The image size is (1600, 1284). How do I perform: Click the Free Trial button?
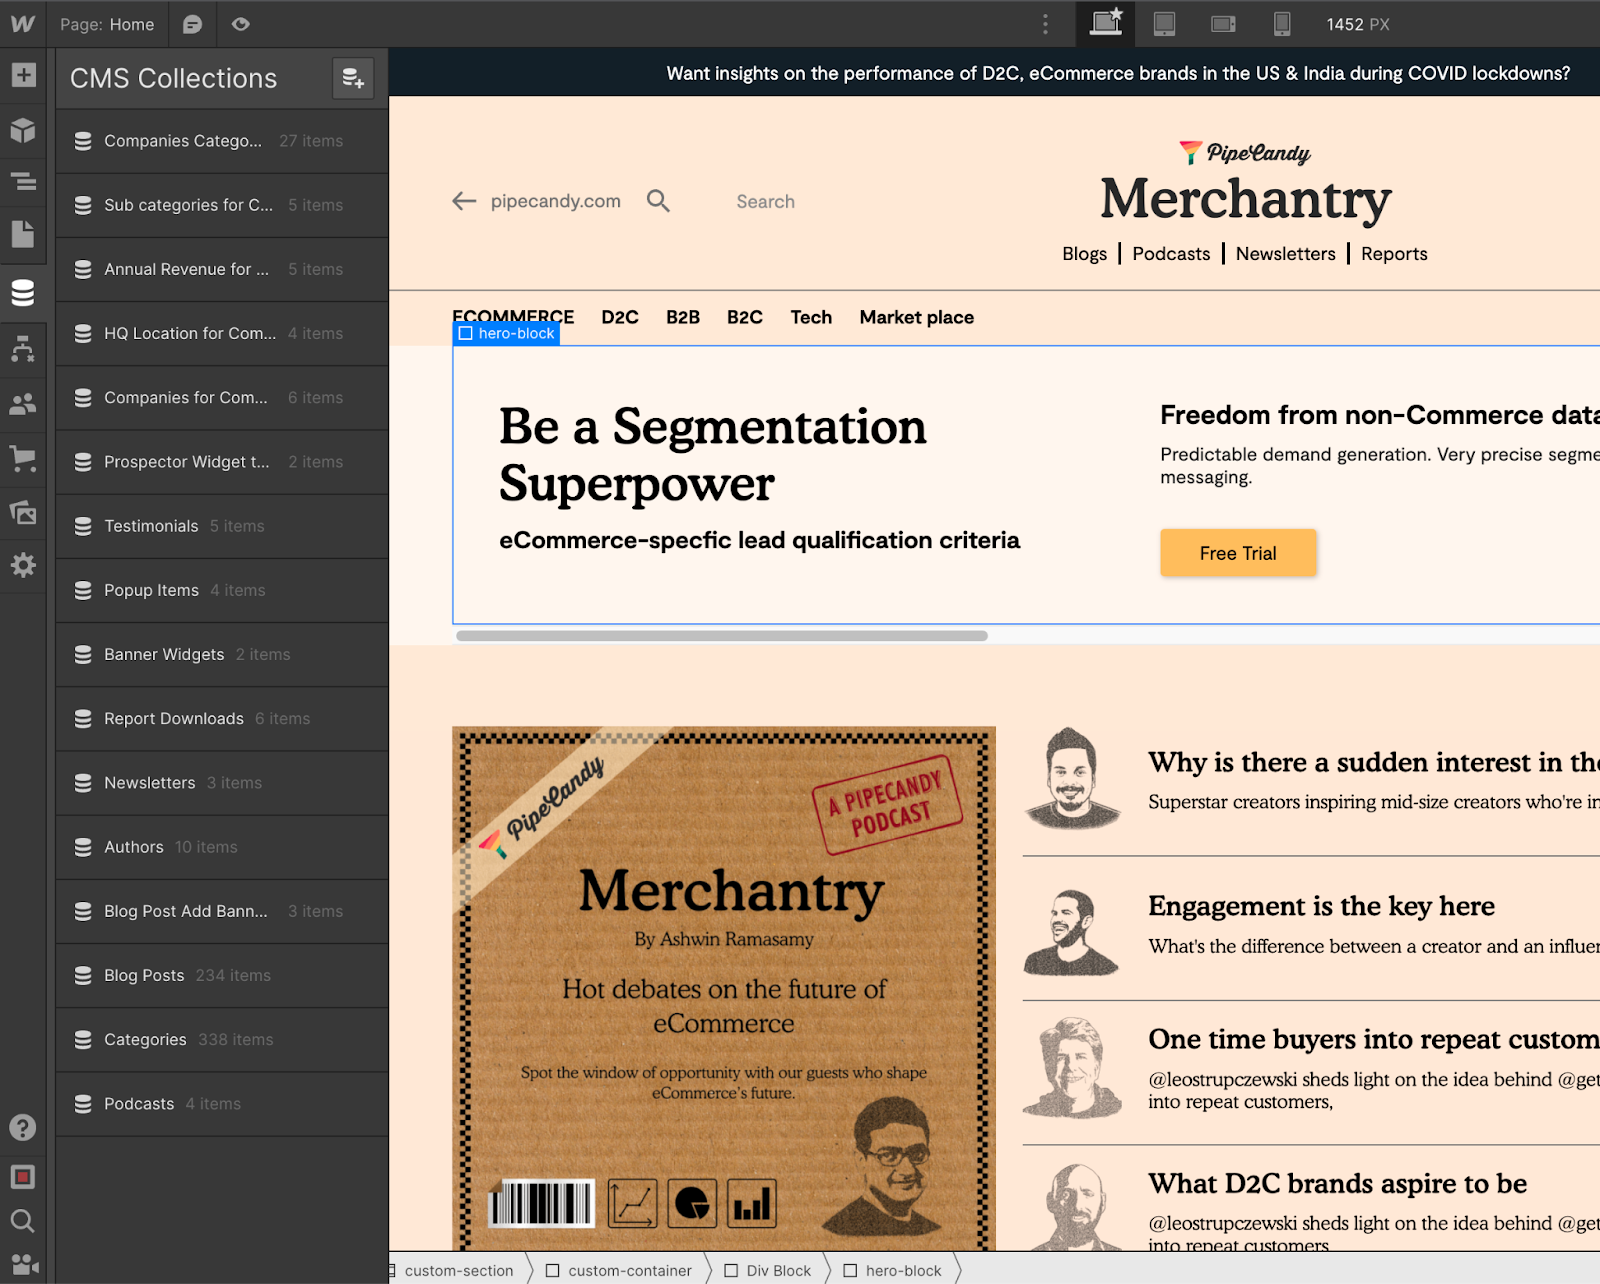(1238, 553)
